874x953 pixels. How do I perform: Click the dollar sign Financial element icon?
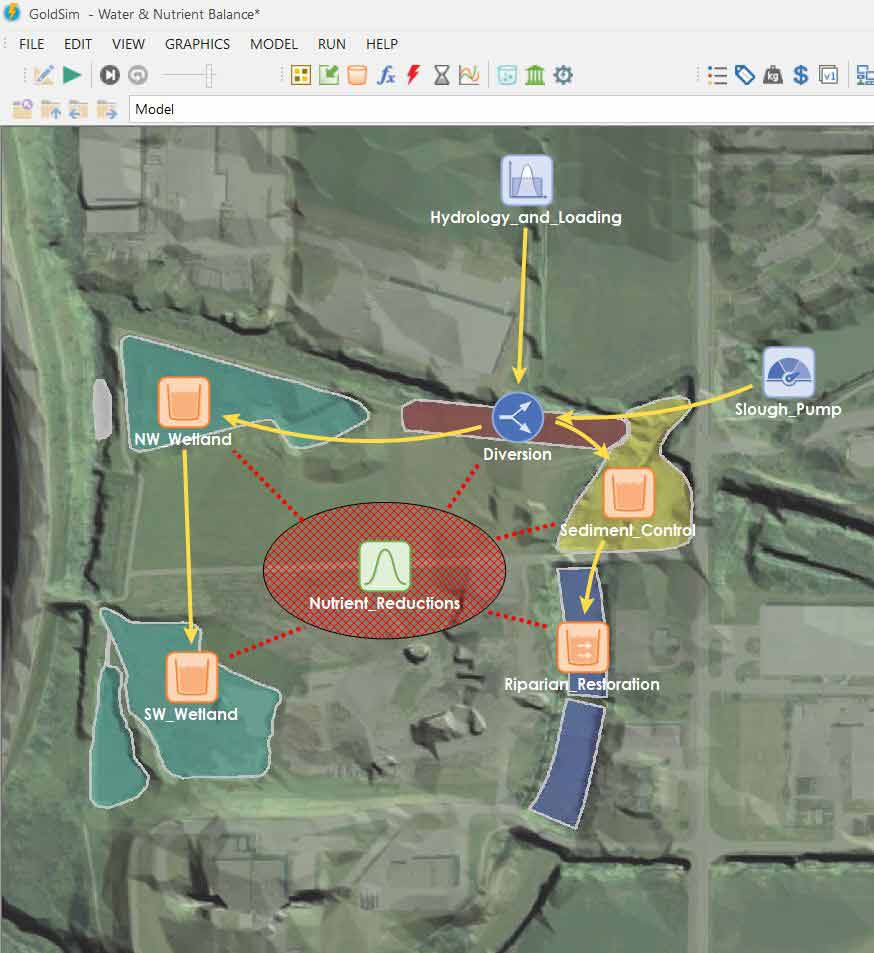pos(800,74)
